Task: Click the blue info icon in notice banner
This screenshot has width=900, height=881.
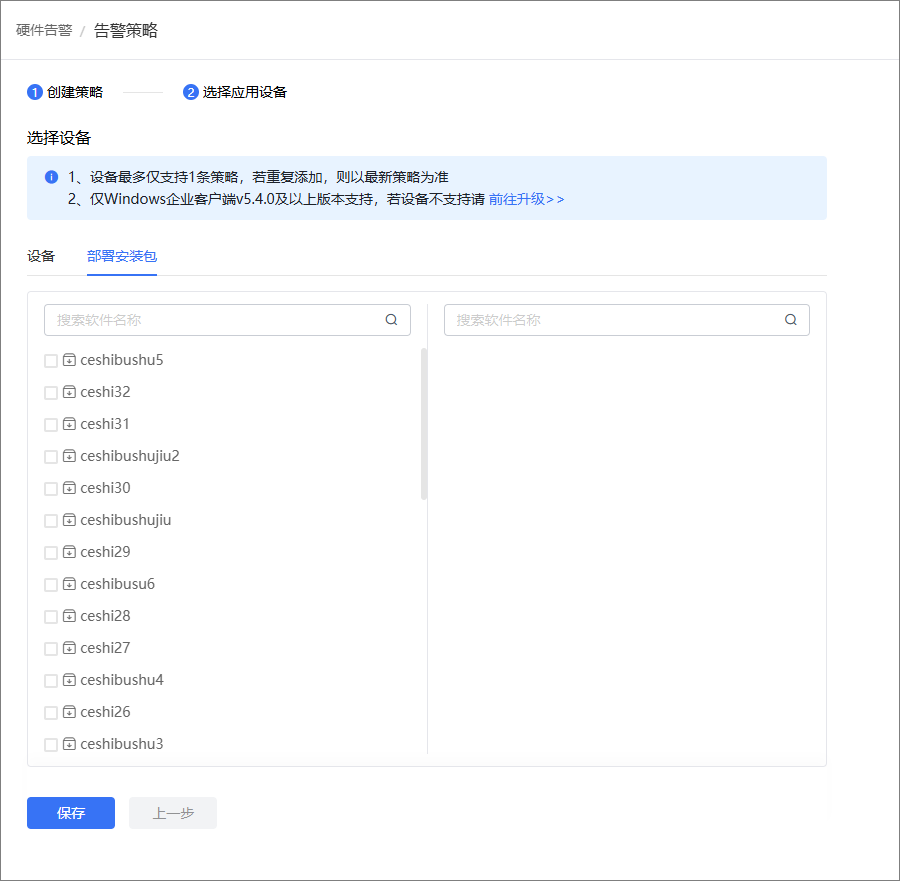Action: [52, 177]
